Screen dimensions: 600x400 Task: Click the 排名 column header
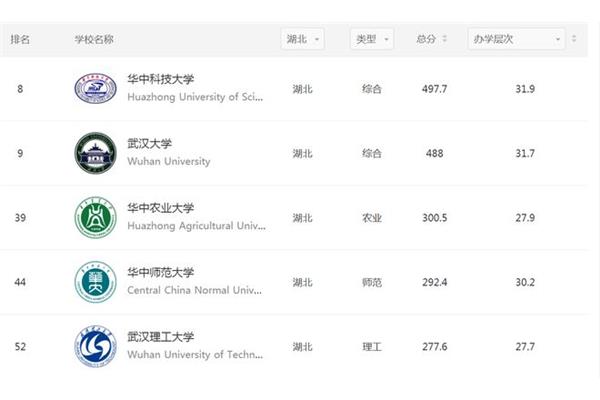point(20,39)
